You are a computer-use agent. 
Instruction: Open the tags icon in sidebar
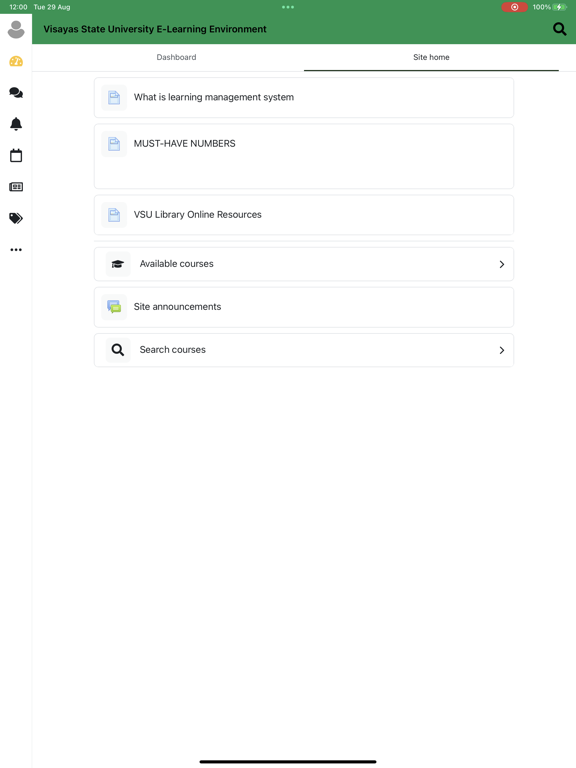pos(16,218)
